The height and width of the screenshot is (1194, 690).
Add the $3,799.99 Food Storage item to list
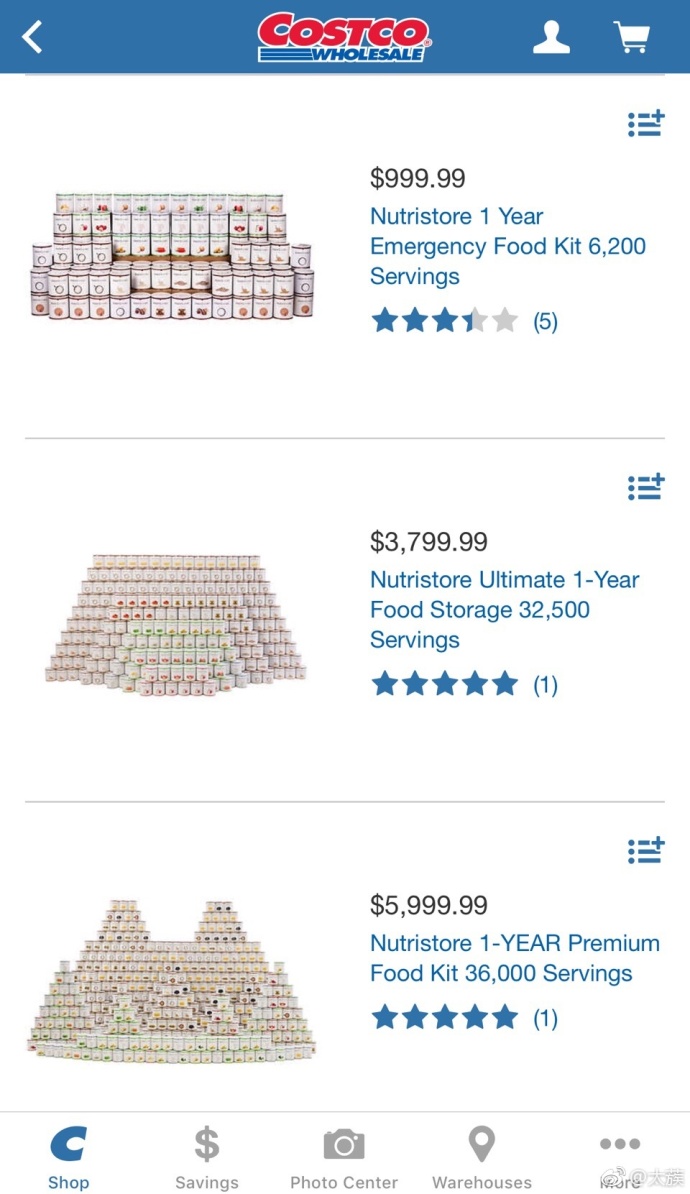coord(646,487)
